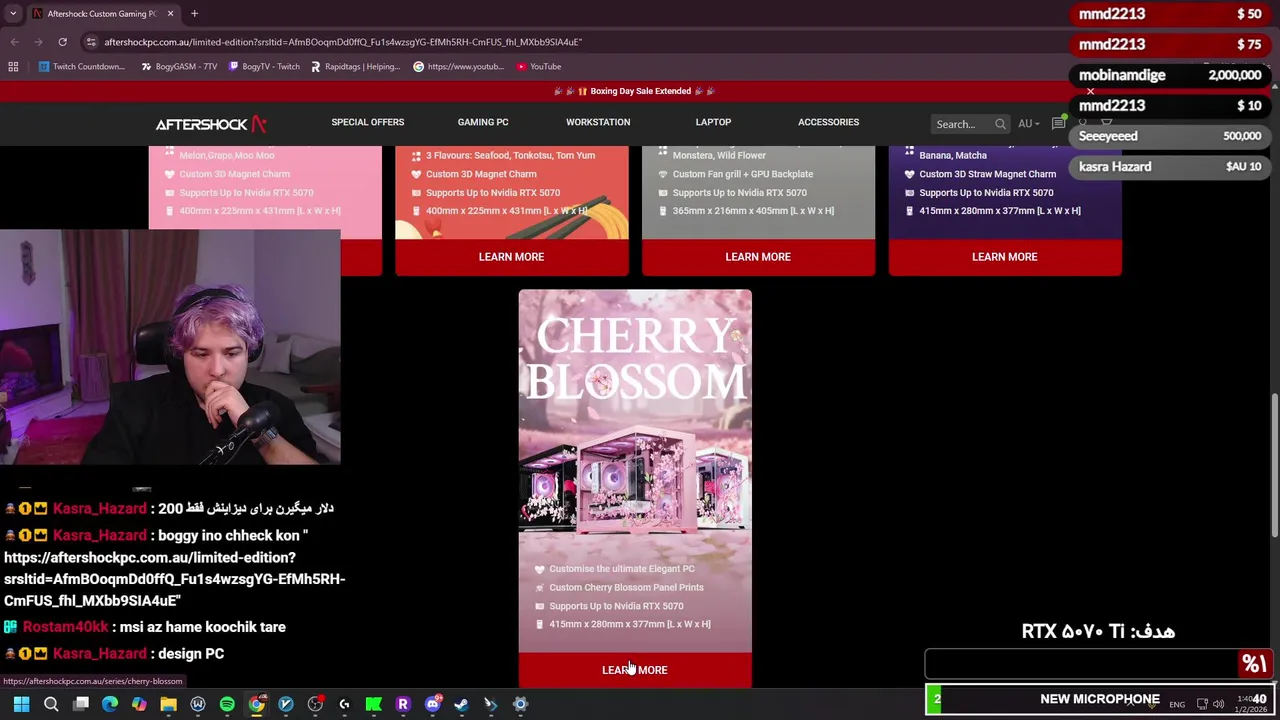Click the browser forward arrow
This screenshot has height=720, width=1280.
(x=38, y=42)
